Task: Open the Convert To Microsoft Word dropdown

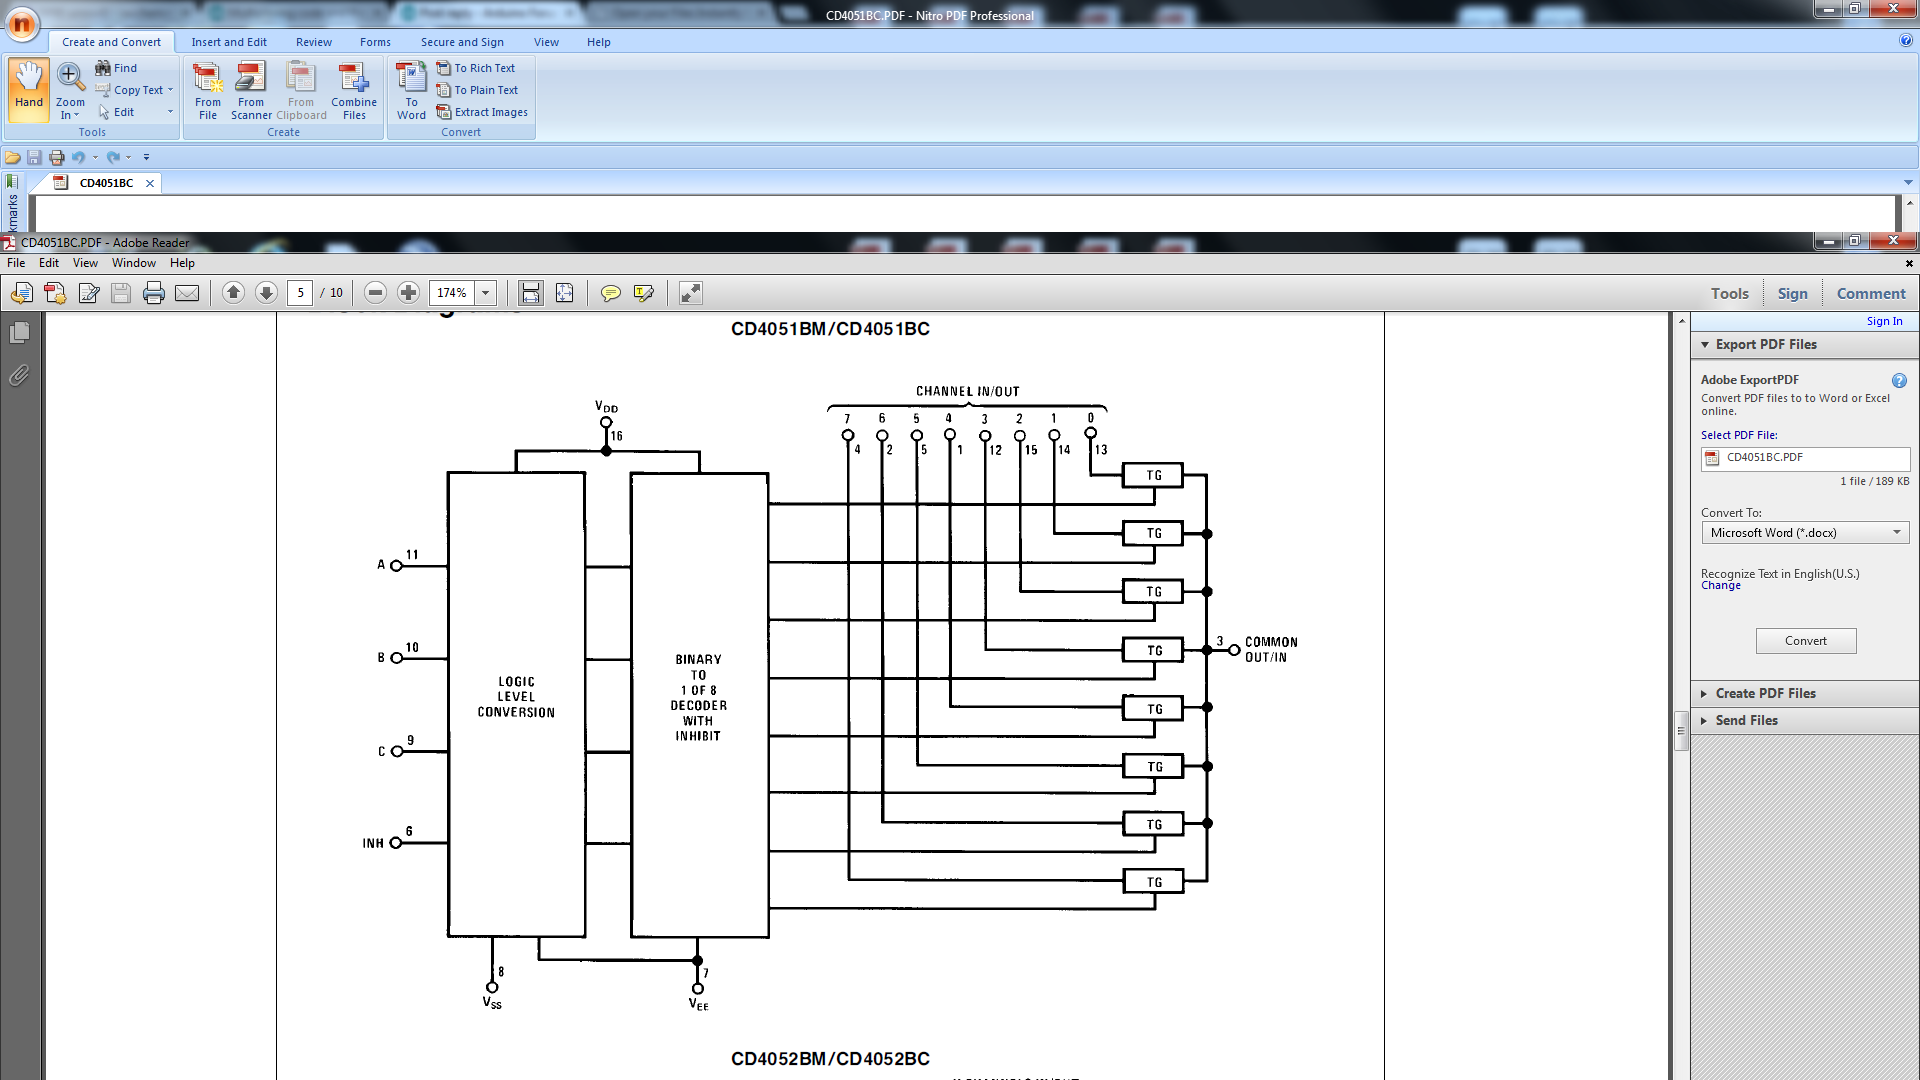Action: coord(1805,533)
